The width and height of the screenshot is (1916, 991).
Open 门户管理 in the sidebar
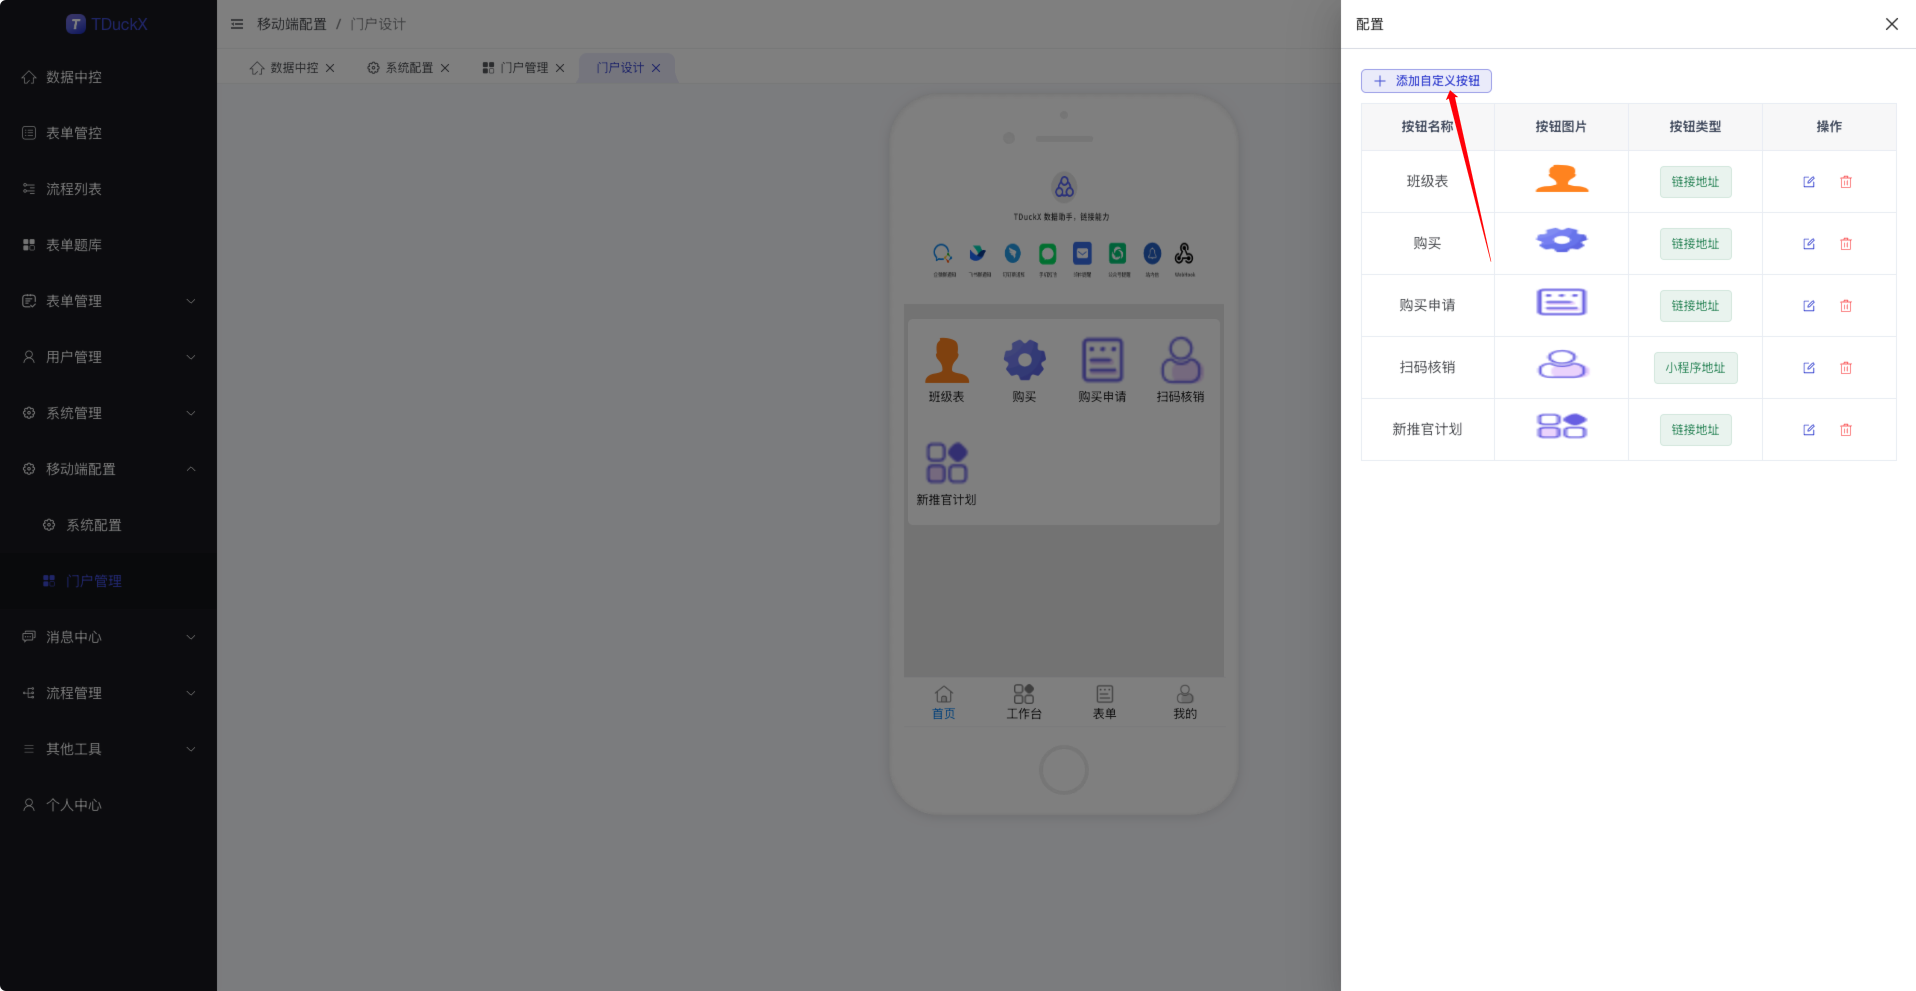tap(108, 581)
